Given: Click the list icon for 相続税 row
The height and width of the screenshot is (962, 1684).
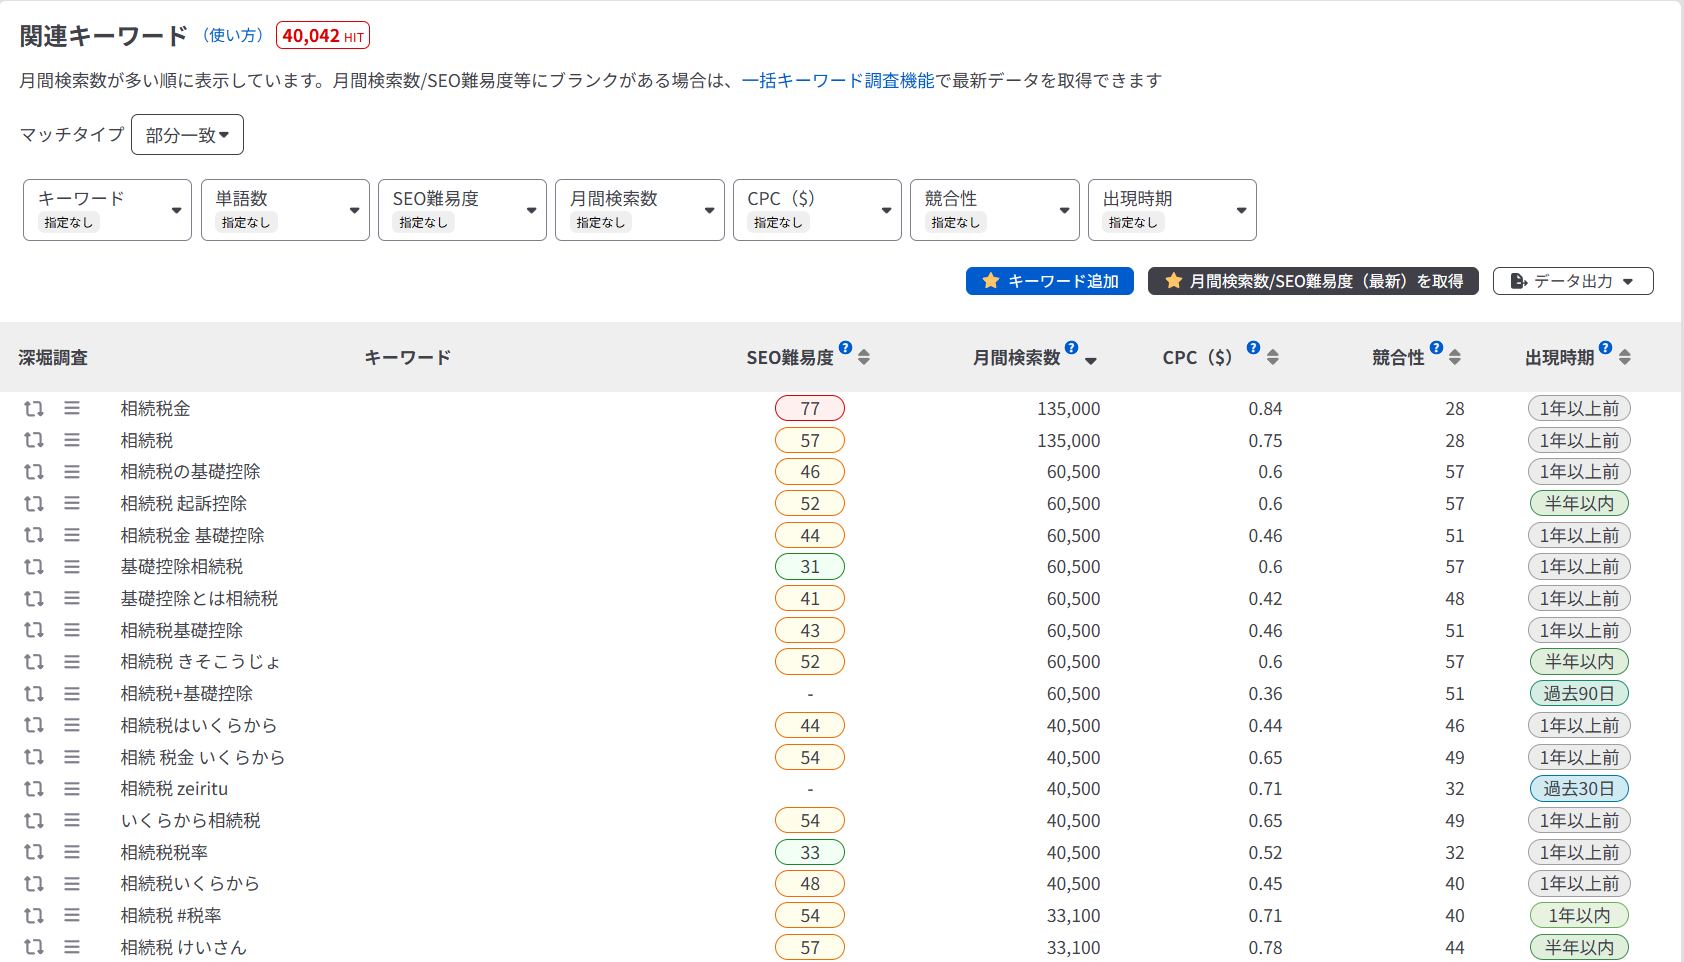Looking at the screenshot, I should (x=72, y=440).
